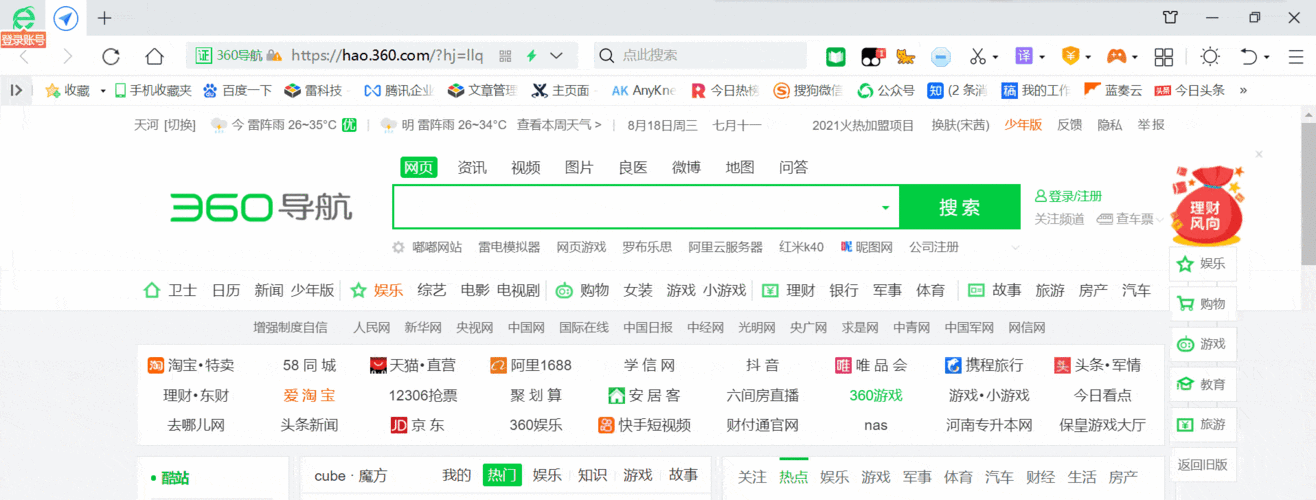Screen dimensions: 1316x500
Task: Open the AnyKne bookmark
Action: click(643, 90)
